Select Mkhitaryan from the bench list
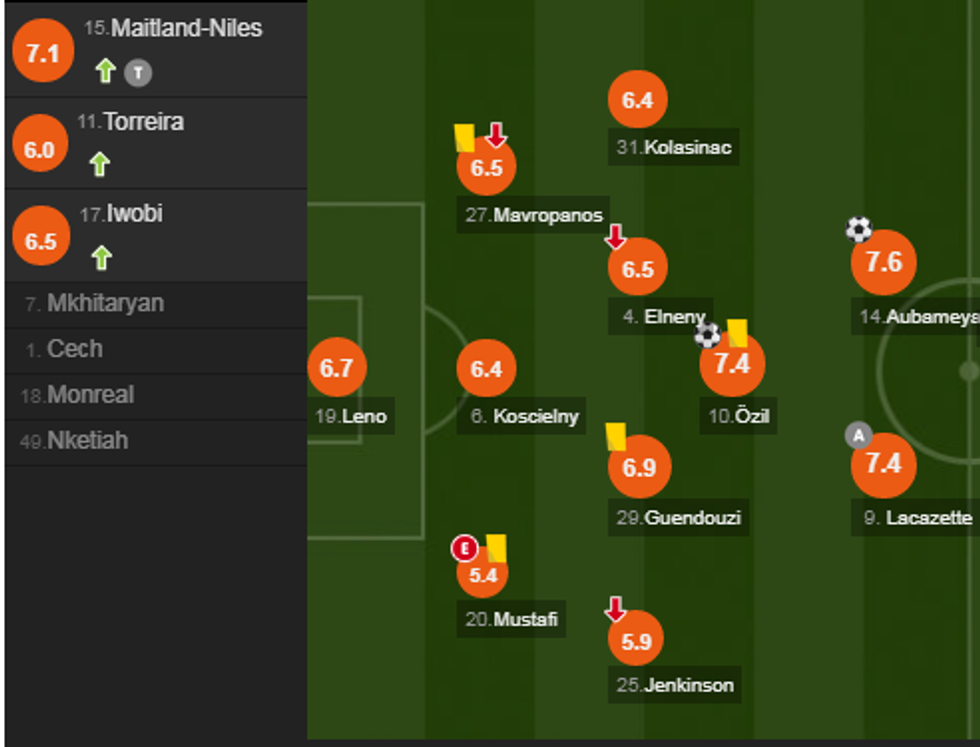 pyautogui.click(x=105, y=304)
